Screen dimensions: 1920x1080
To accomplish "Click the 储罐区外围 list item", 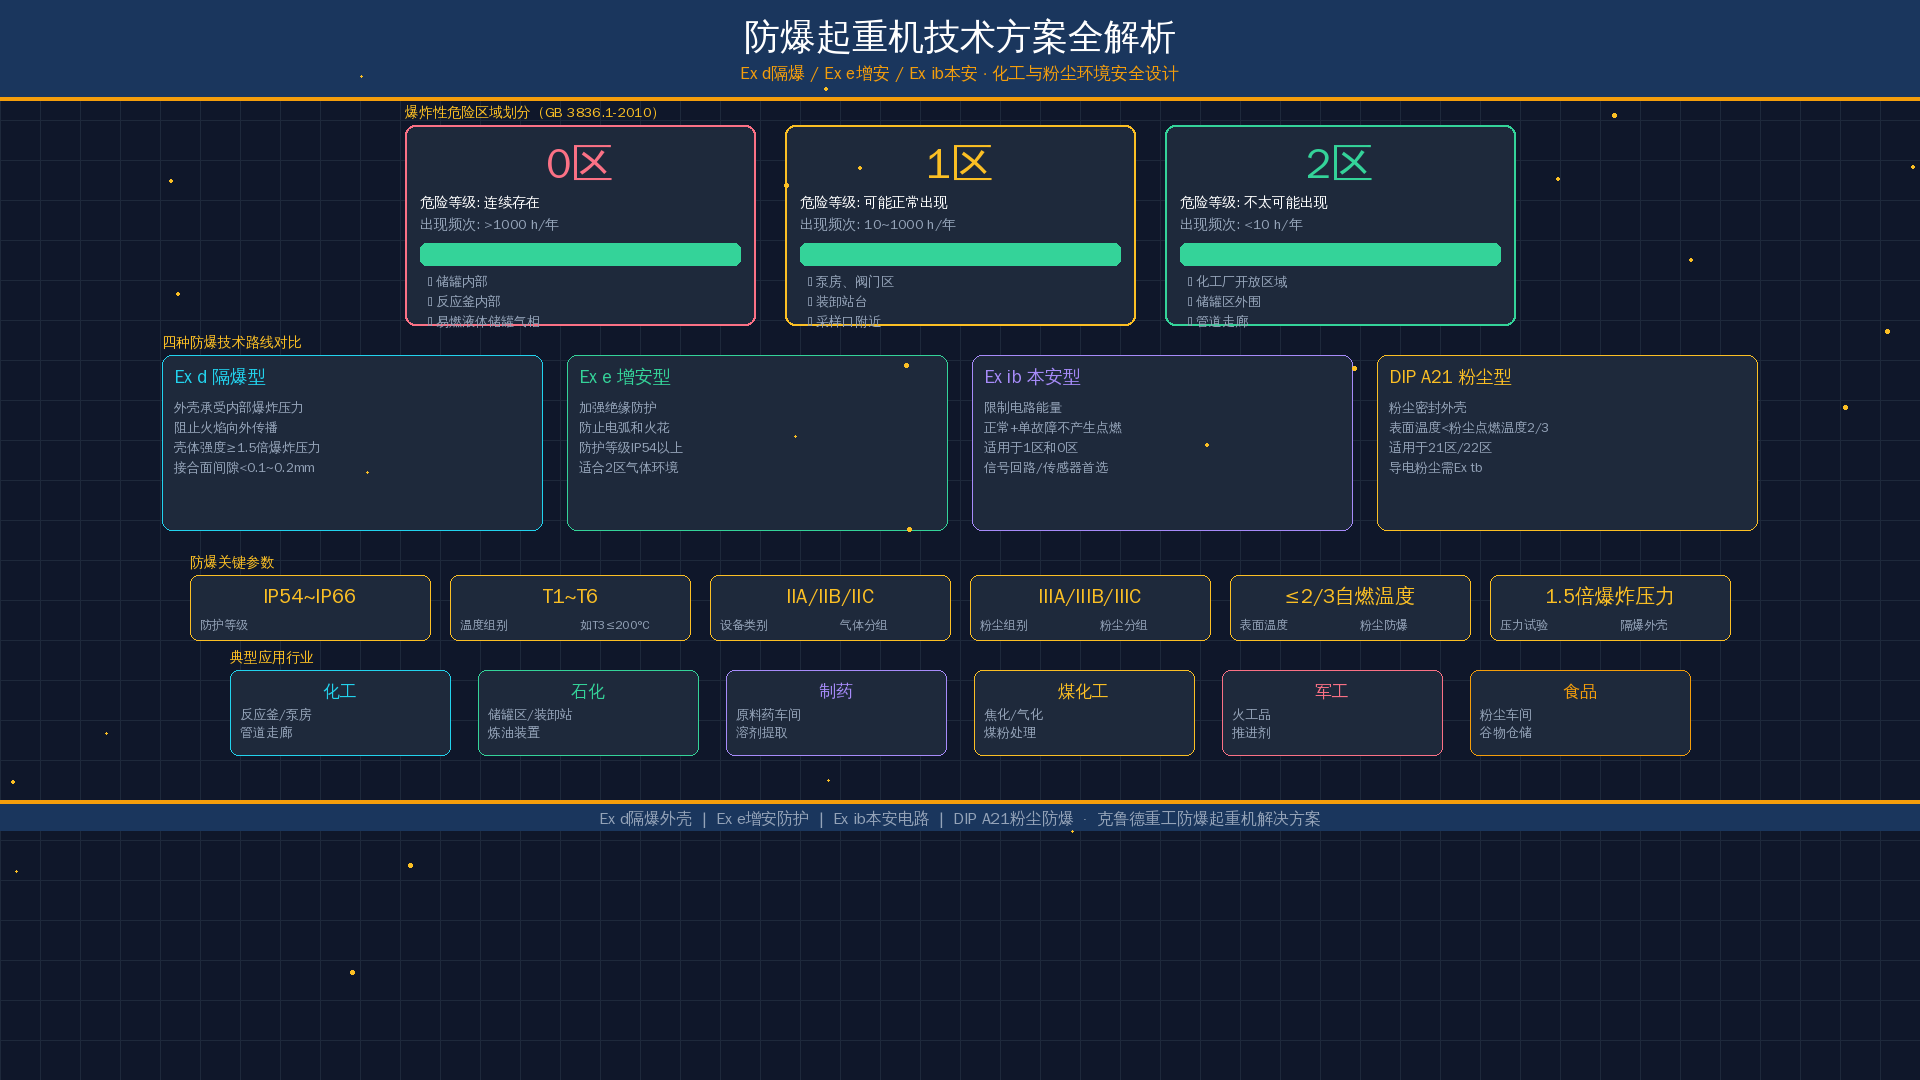I will click(x=1225, y=302).
